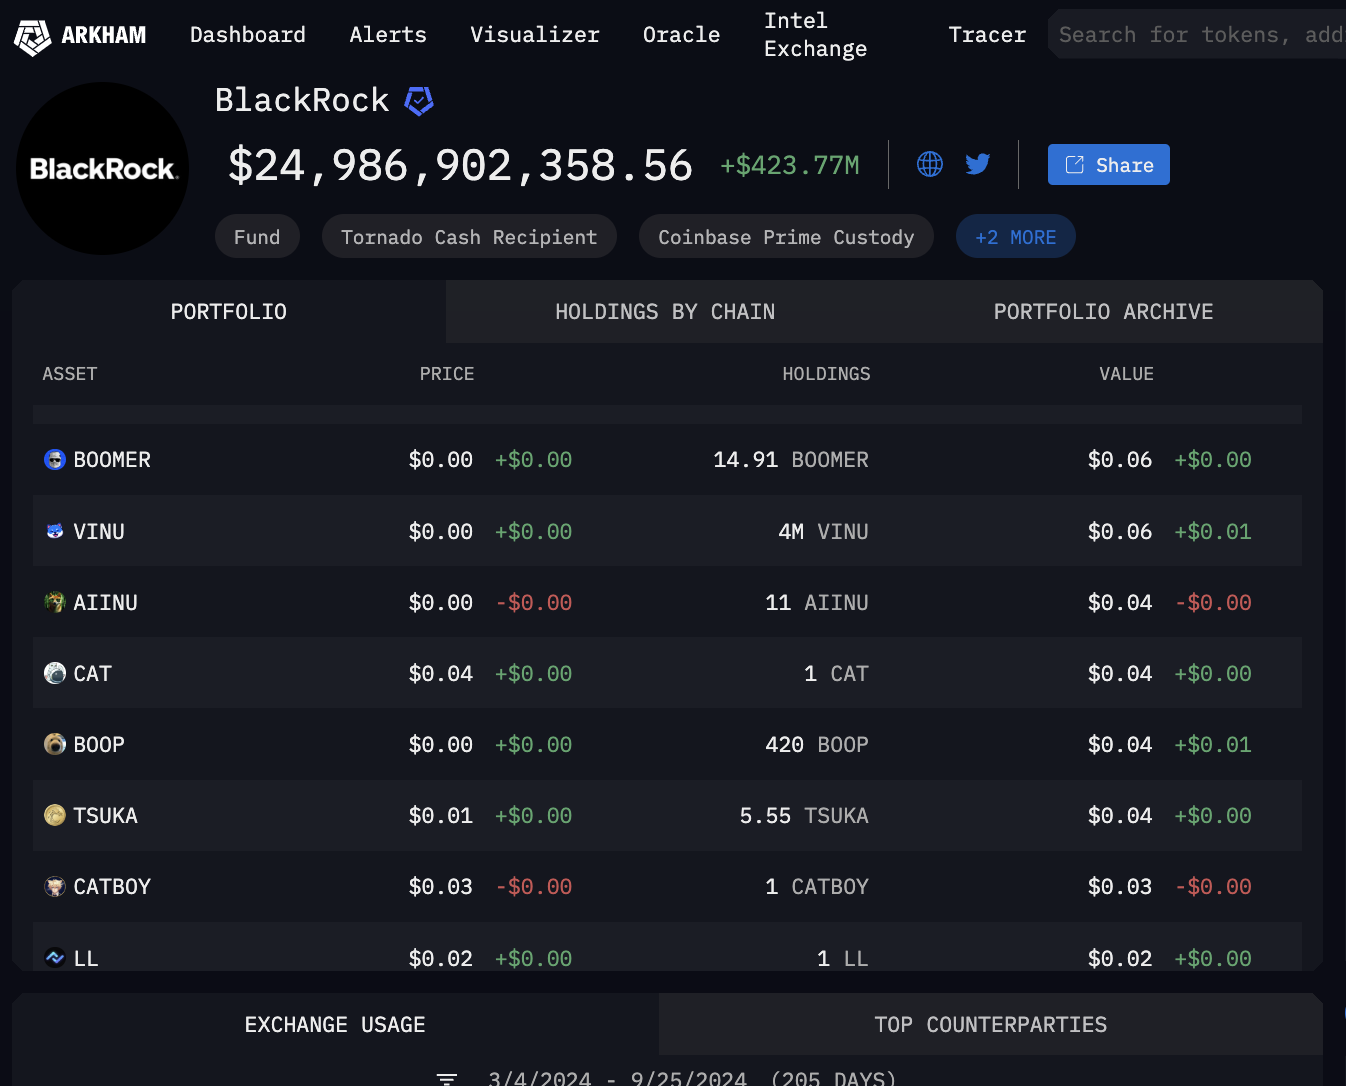1346x1086 pixels.
Task: Go to Alerts in navigation
Action: (388, 35)
